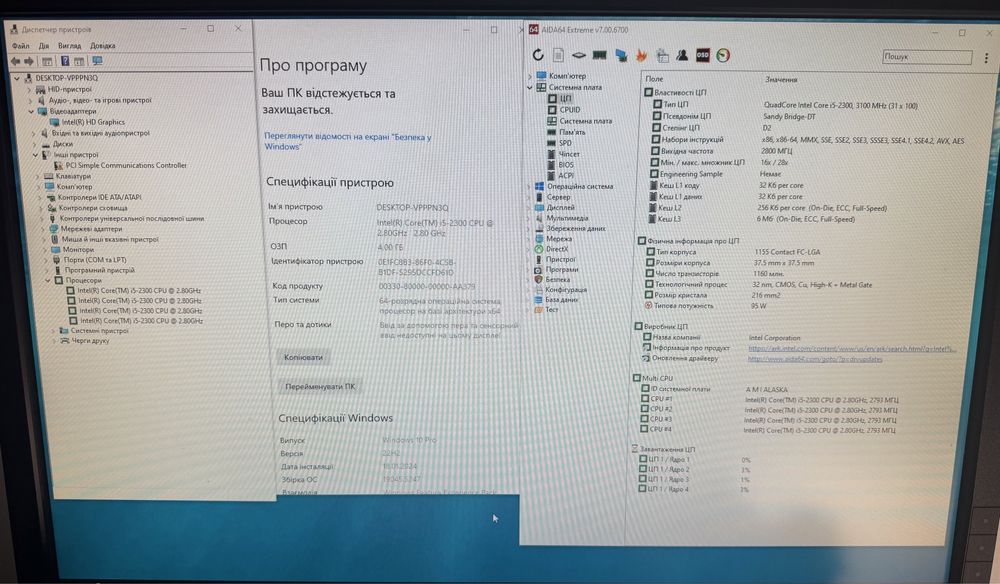Image resolution: width=1000 pixels, height=584 pixels.
Task: Click the AIDA64 blue computer toolbar icon
Action: 621,56
